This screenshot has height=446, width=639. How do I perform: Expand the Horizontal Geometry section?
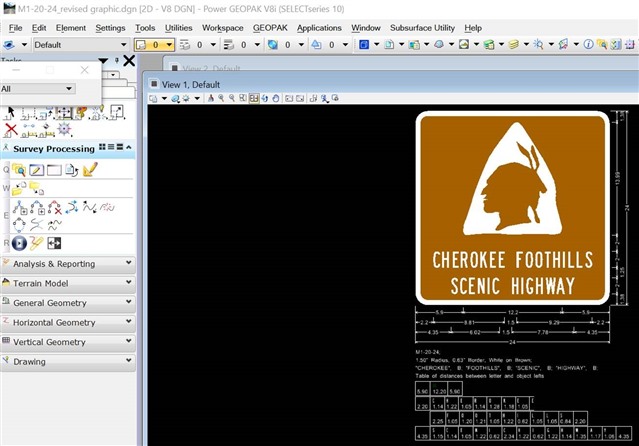click(x=129, y=321)
